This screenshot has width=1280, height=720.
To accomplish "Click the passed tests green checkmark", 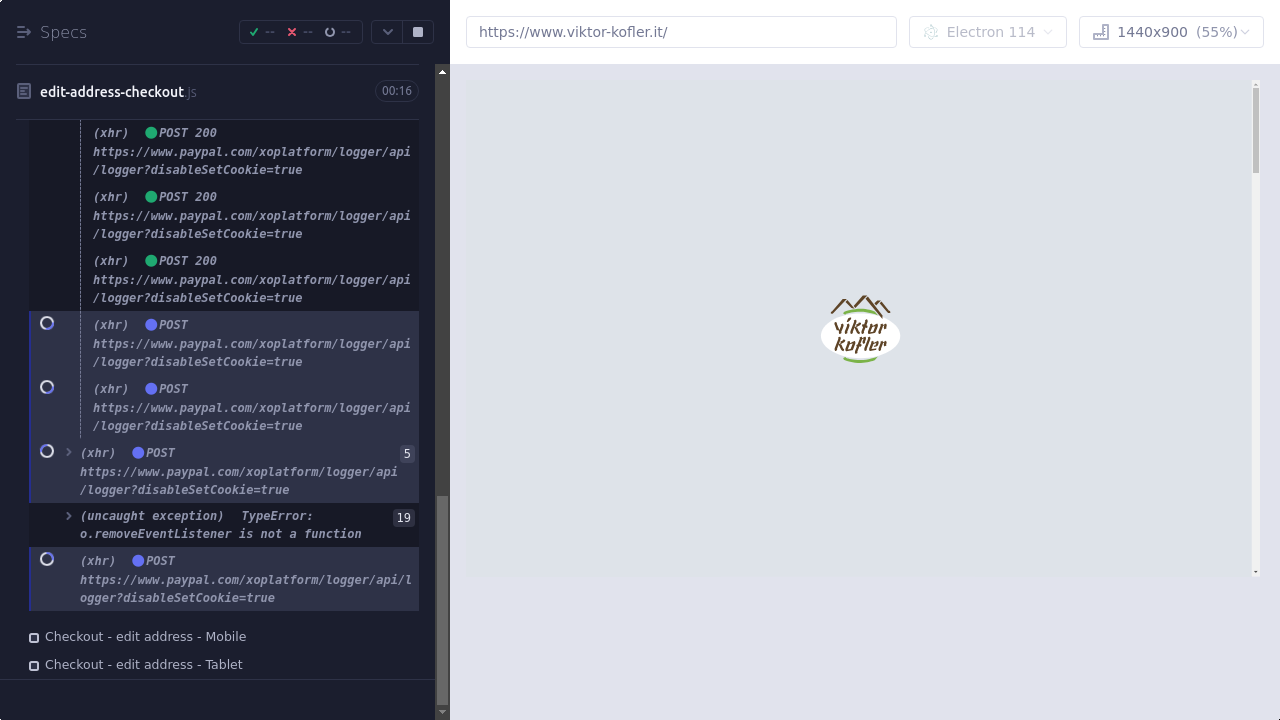I will [x=254, y=32].
